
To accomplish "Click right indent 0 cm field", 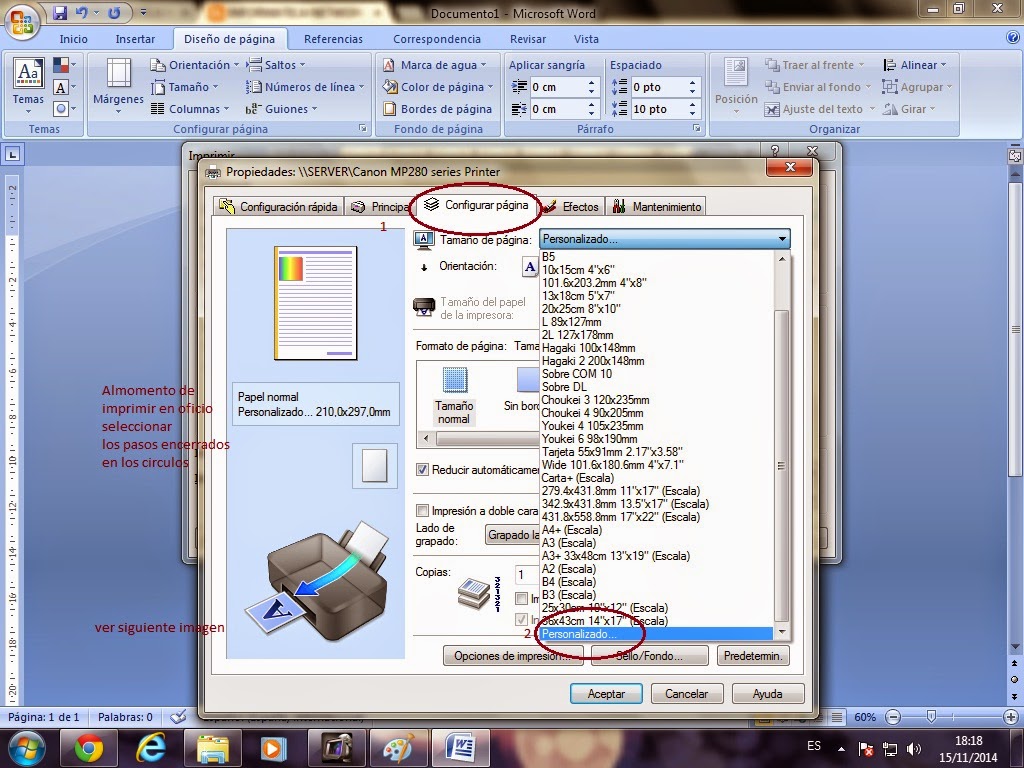I will pos(556,109).
